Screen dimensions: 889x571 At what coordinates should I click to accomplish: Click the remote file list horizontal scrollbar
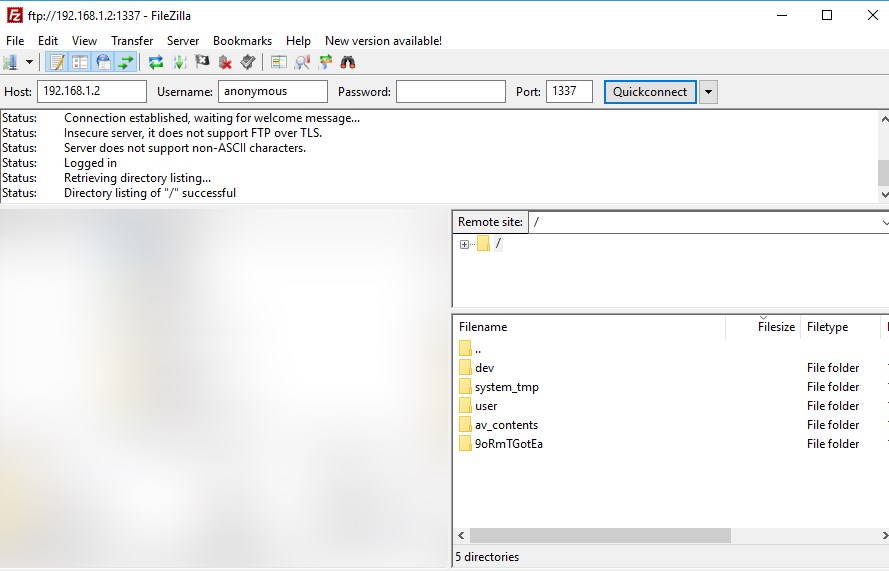tap(600, 536)
